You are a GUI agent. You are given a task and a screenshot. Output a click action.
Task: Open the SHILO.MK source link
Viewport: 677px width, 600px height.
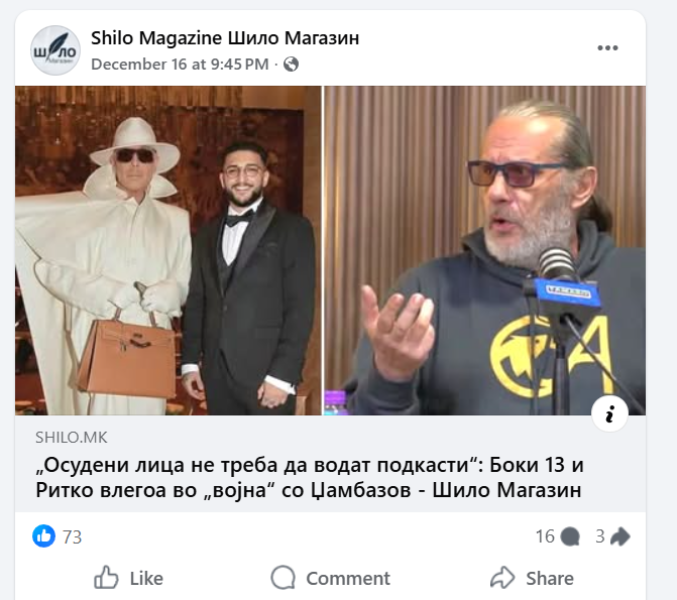click(71, 438)
